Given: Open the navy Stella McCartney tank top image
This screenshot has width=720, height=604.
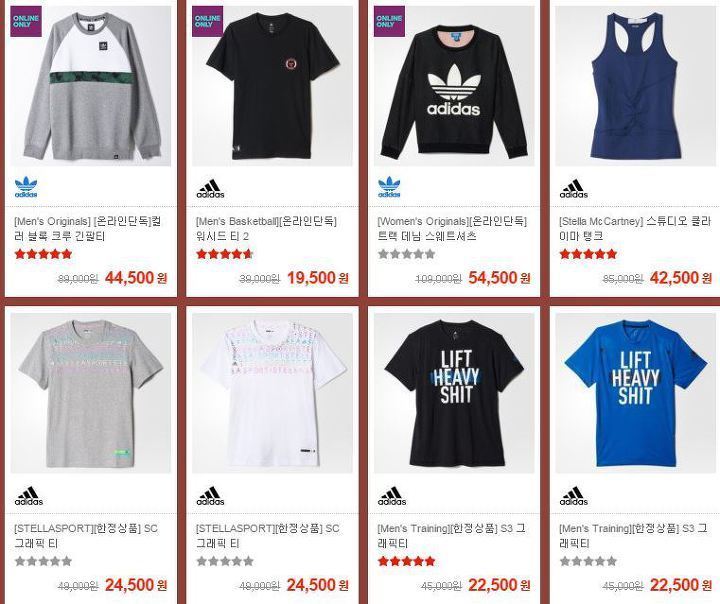Looking at the screenshot, I should point(636,86).
